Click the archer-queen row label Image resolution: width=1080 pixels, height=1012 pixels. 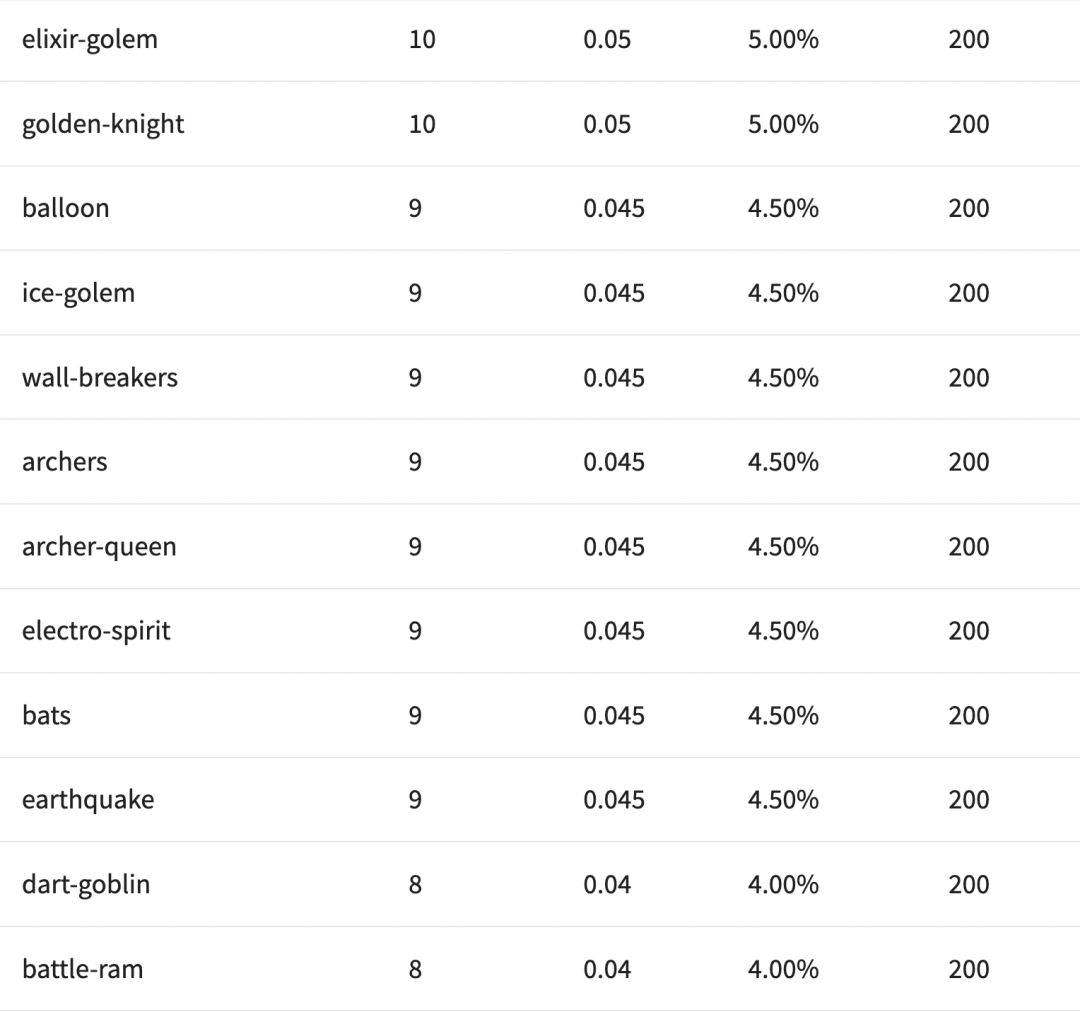tap(99, 547)
